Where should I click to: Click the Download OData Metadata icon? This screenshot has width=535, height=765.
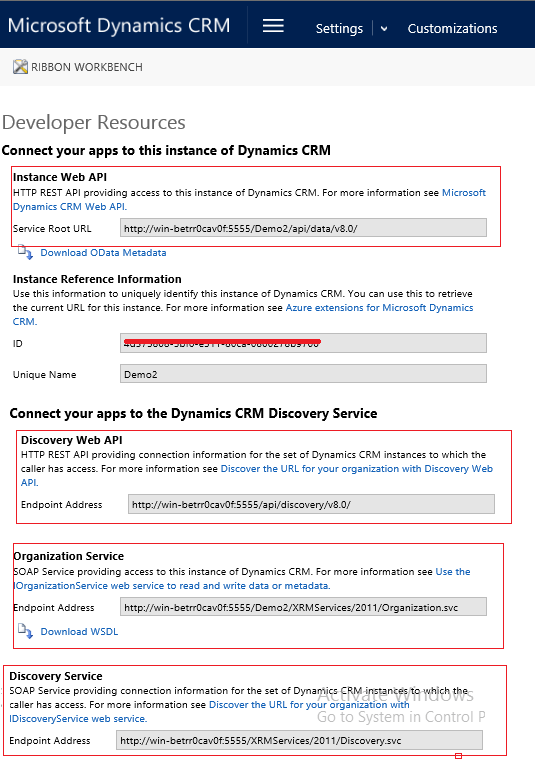coord(25,252)
